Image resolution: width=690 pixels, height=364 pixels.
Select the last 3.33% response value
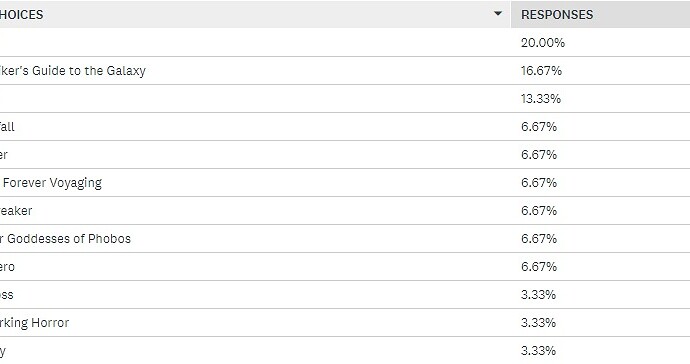[538, 351]
